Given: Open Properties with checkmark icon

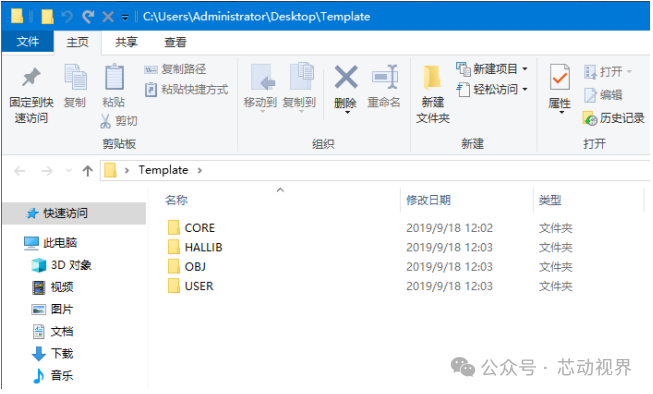Looking at the screenshot, I should point(559,77).
